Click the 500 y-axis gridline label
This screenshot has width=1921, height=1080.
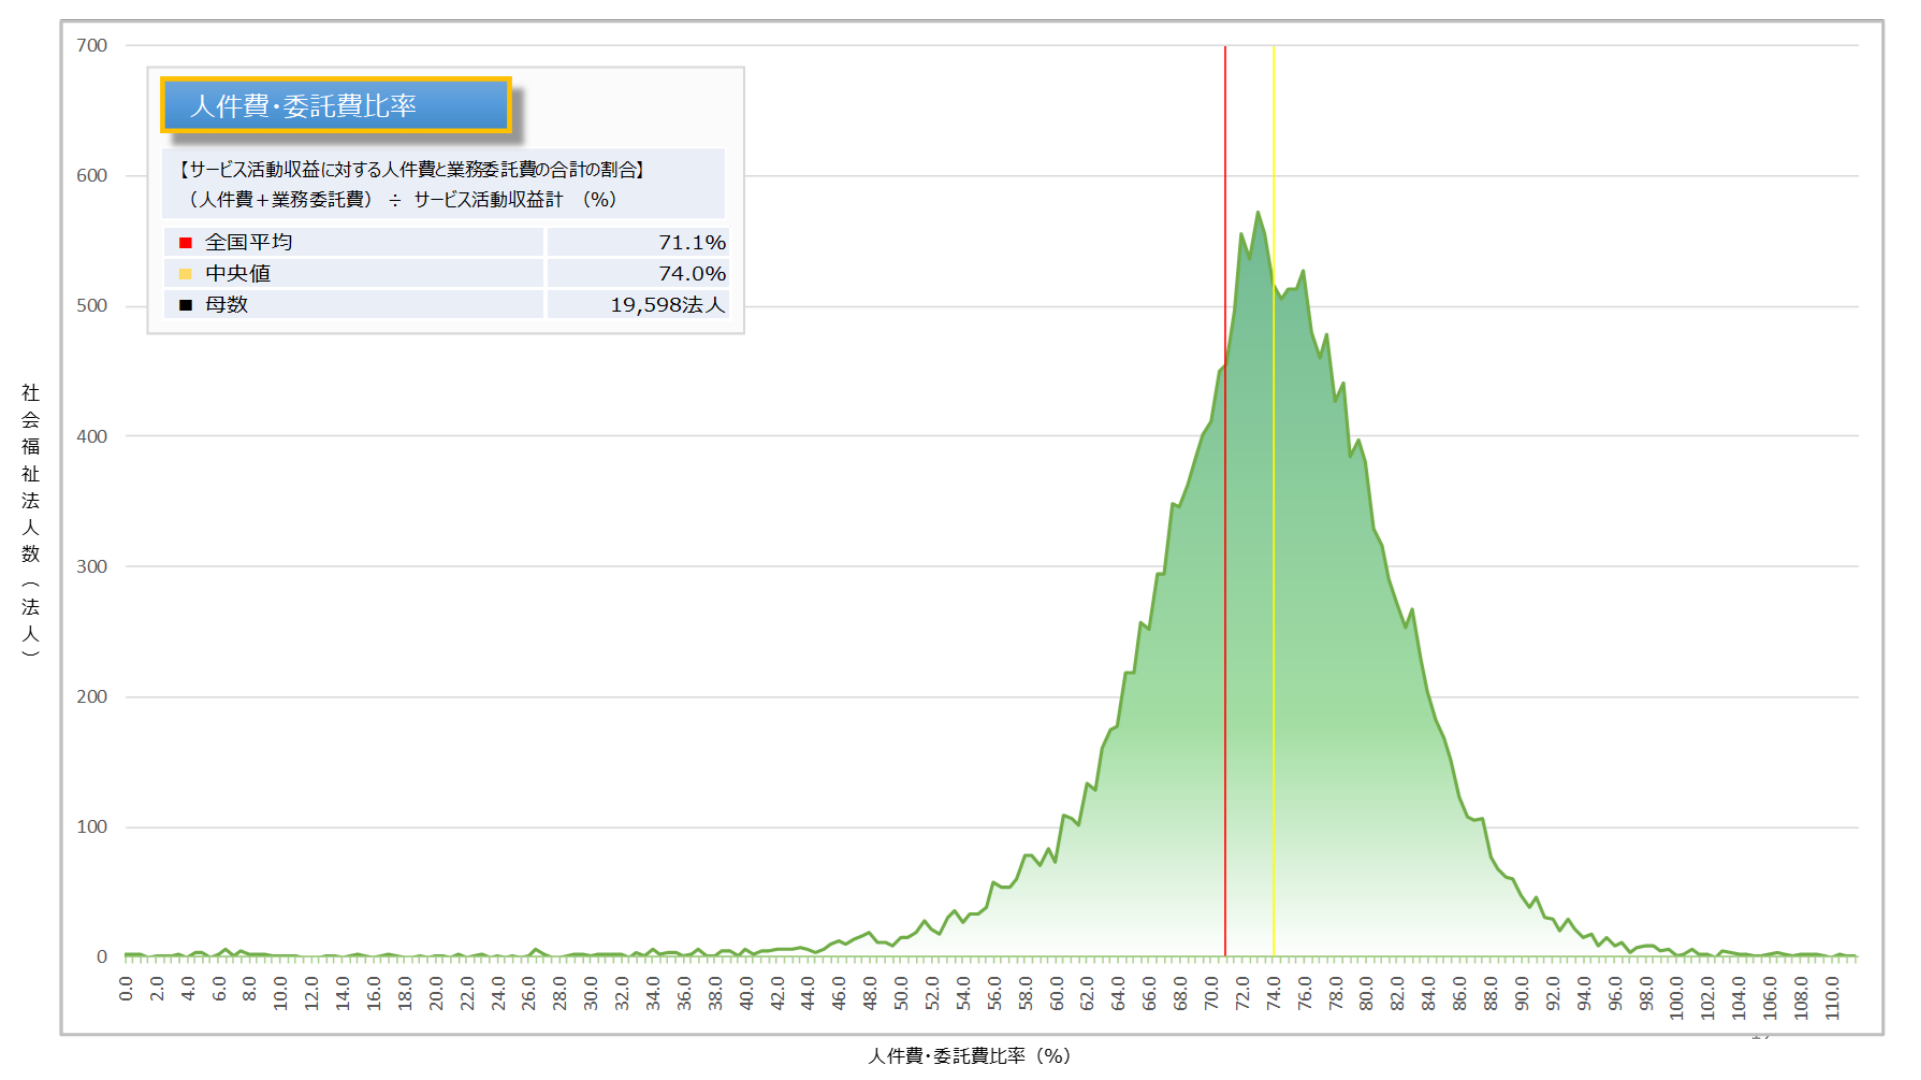(92, 306)
